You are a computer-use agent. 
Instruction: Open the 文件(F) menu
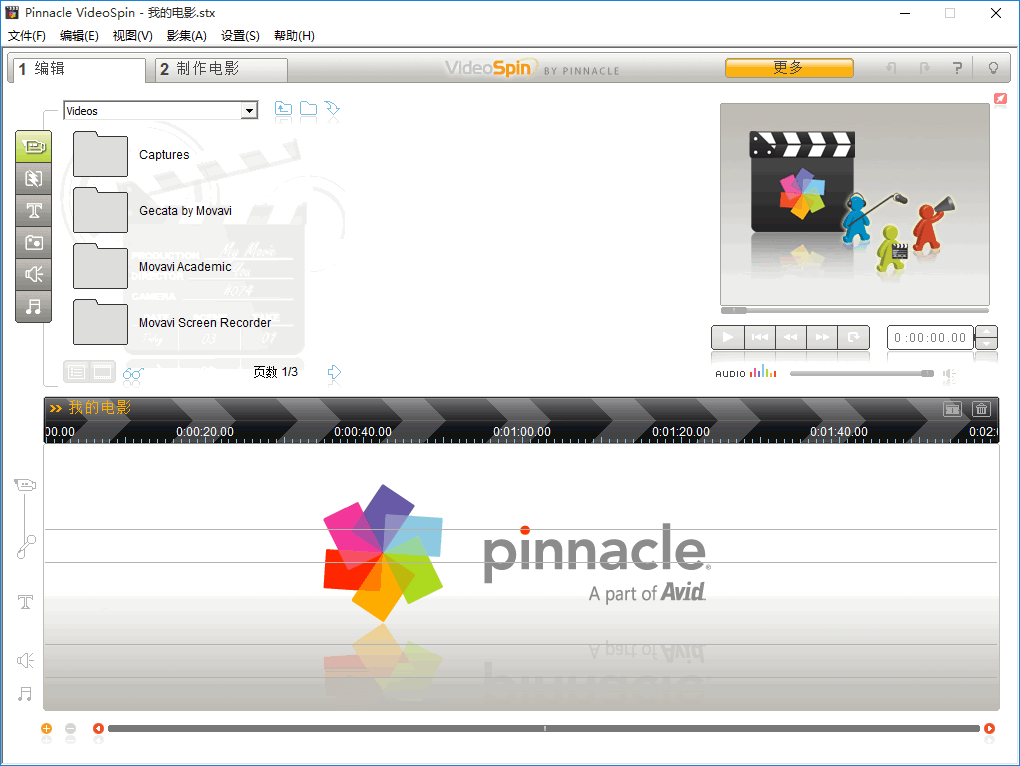click(27, 36)
